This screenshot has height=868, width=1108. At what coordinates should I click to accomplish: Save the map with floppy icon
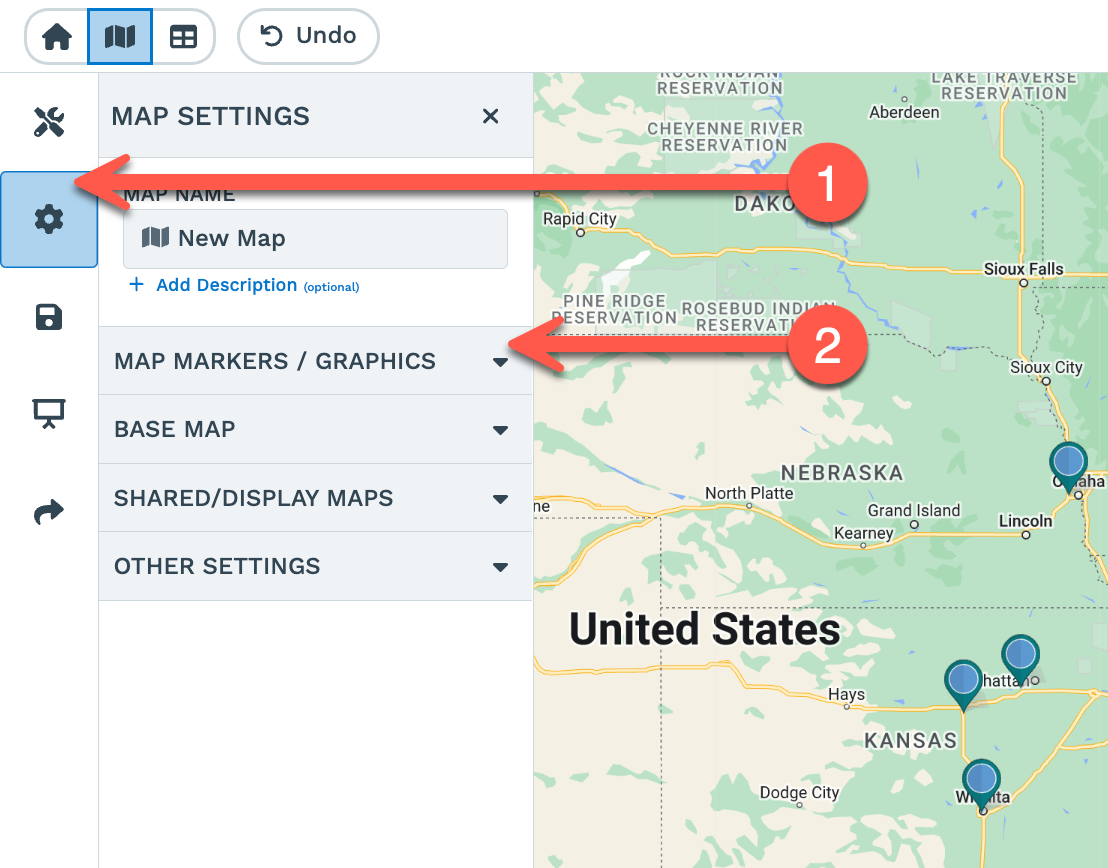click(x=49, y=317)
